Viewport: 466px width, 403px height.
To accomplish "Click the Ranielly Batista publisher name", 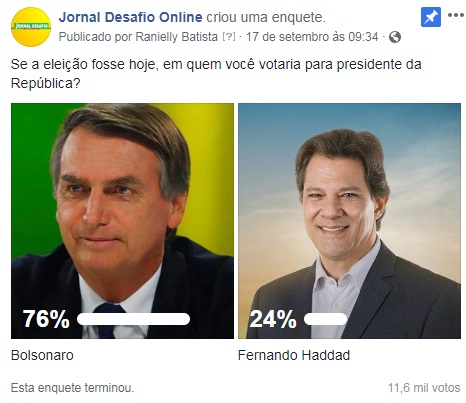I will pyautogui.click(x=177, y=37).
